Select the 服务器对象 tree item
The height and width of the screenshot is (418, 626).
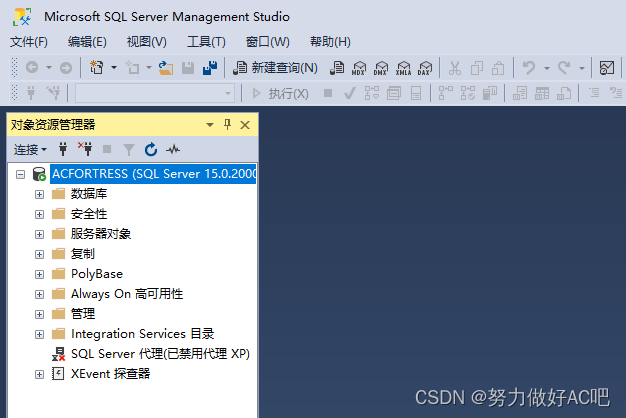101,234
